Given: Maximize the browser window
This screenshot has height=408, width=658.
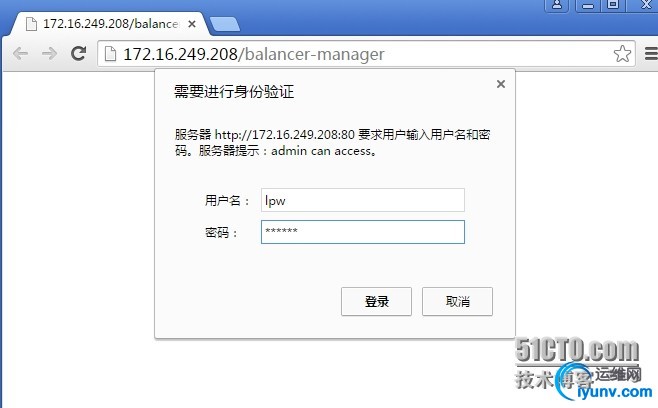Looking at the screenshot, I should coord(613,5).
